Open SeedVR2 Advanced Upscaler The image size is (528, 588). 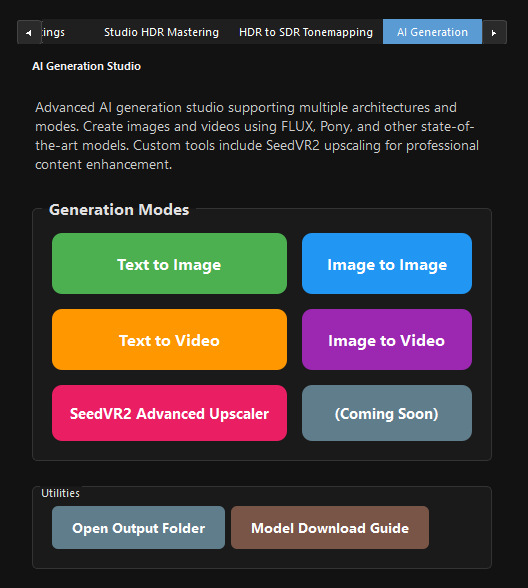pos(170,413)
